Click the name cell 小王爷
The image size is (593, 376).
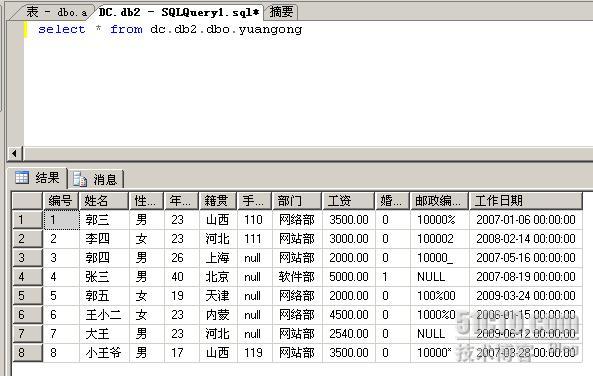click(104, 353)
